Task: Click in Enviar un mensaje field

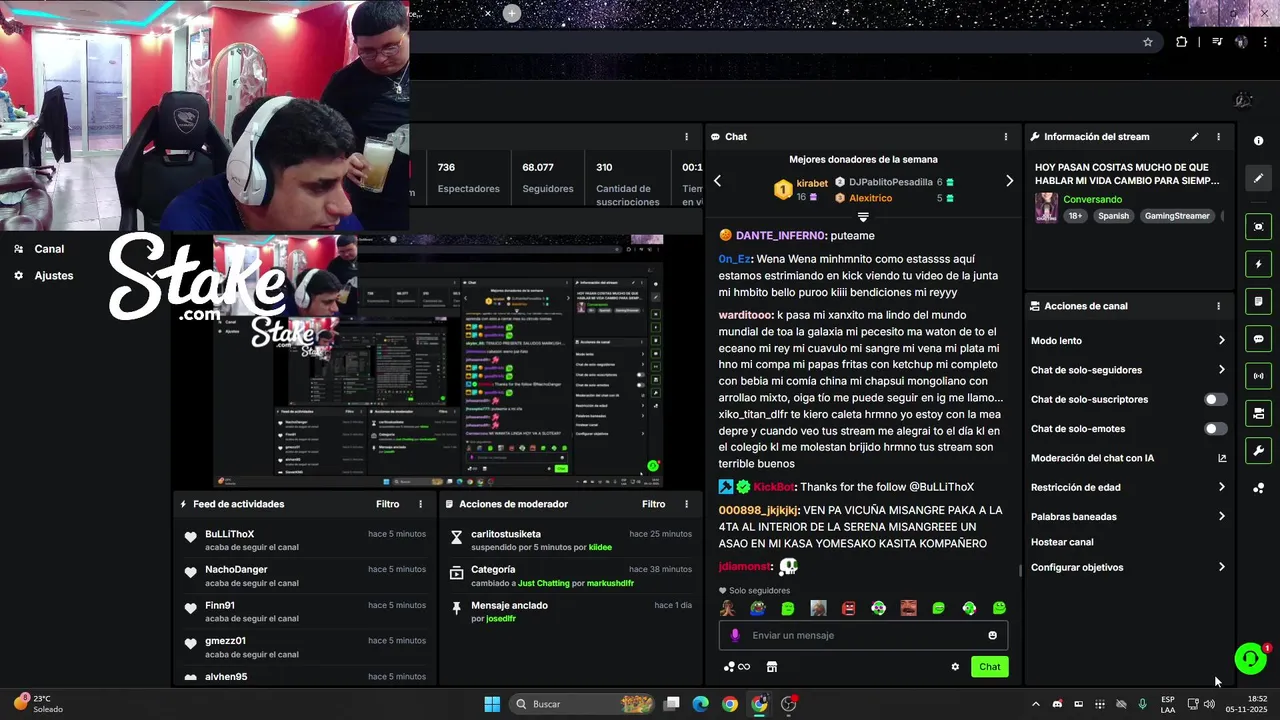Action: point(865,635)
